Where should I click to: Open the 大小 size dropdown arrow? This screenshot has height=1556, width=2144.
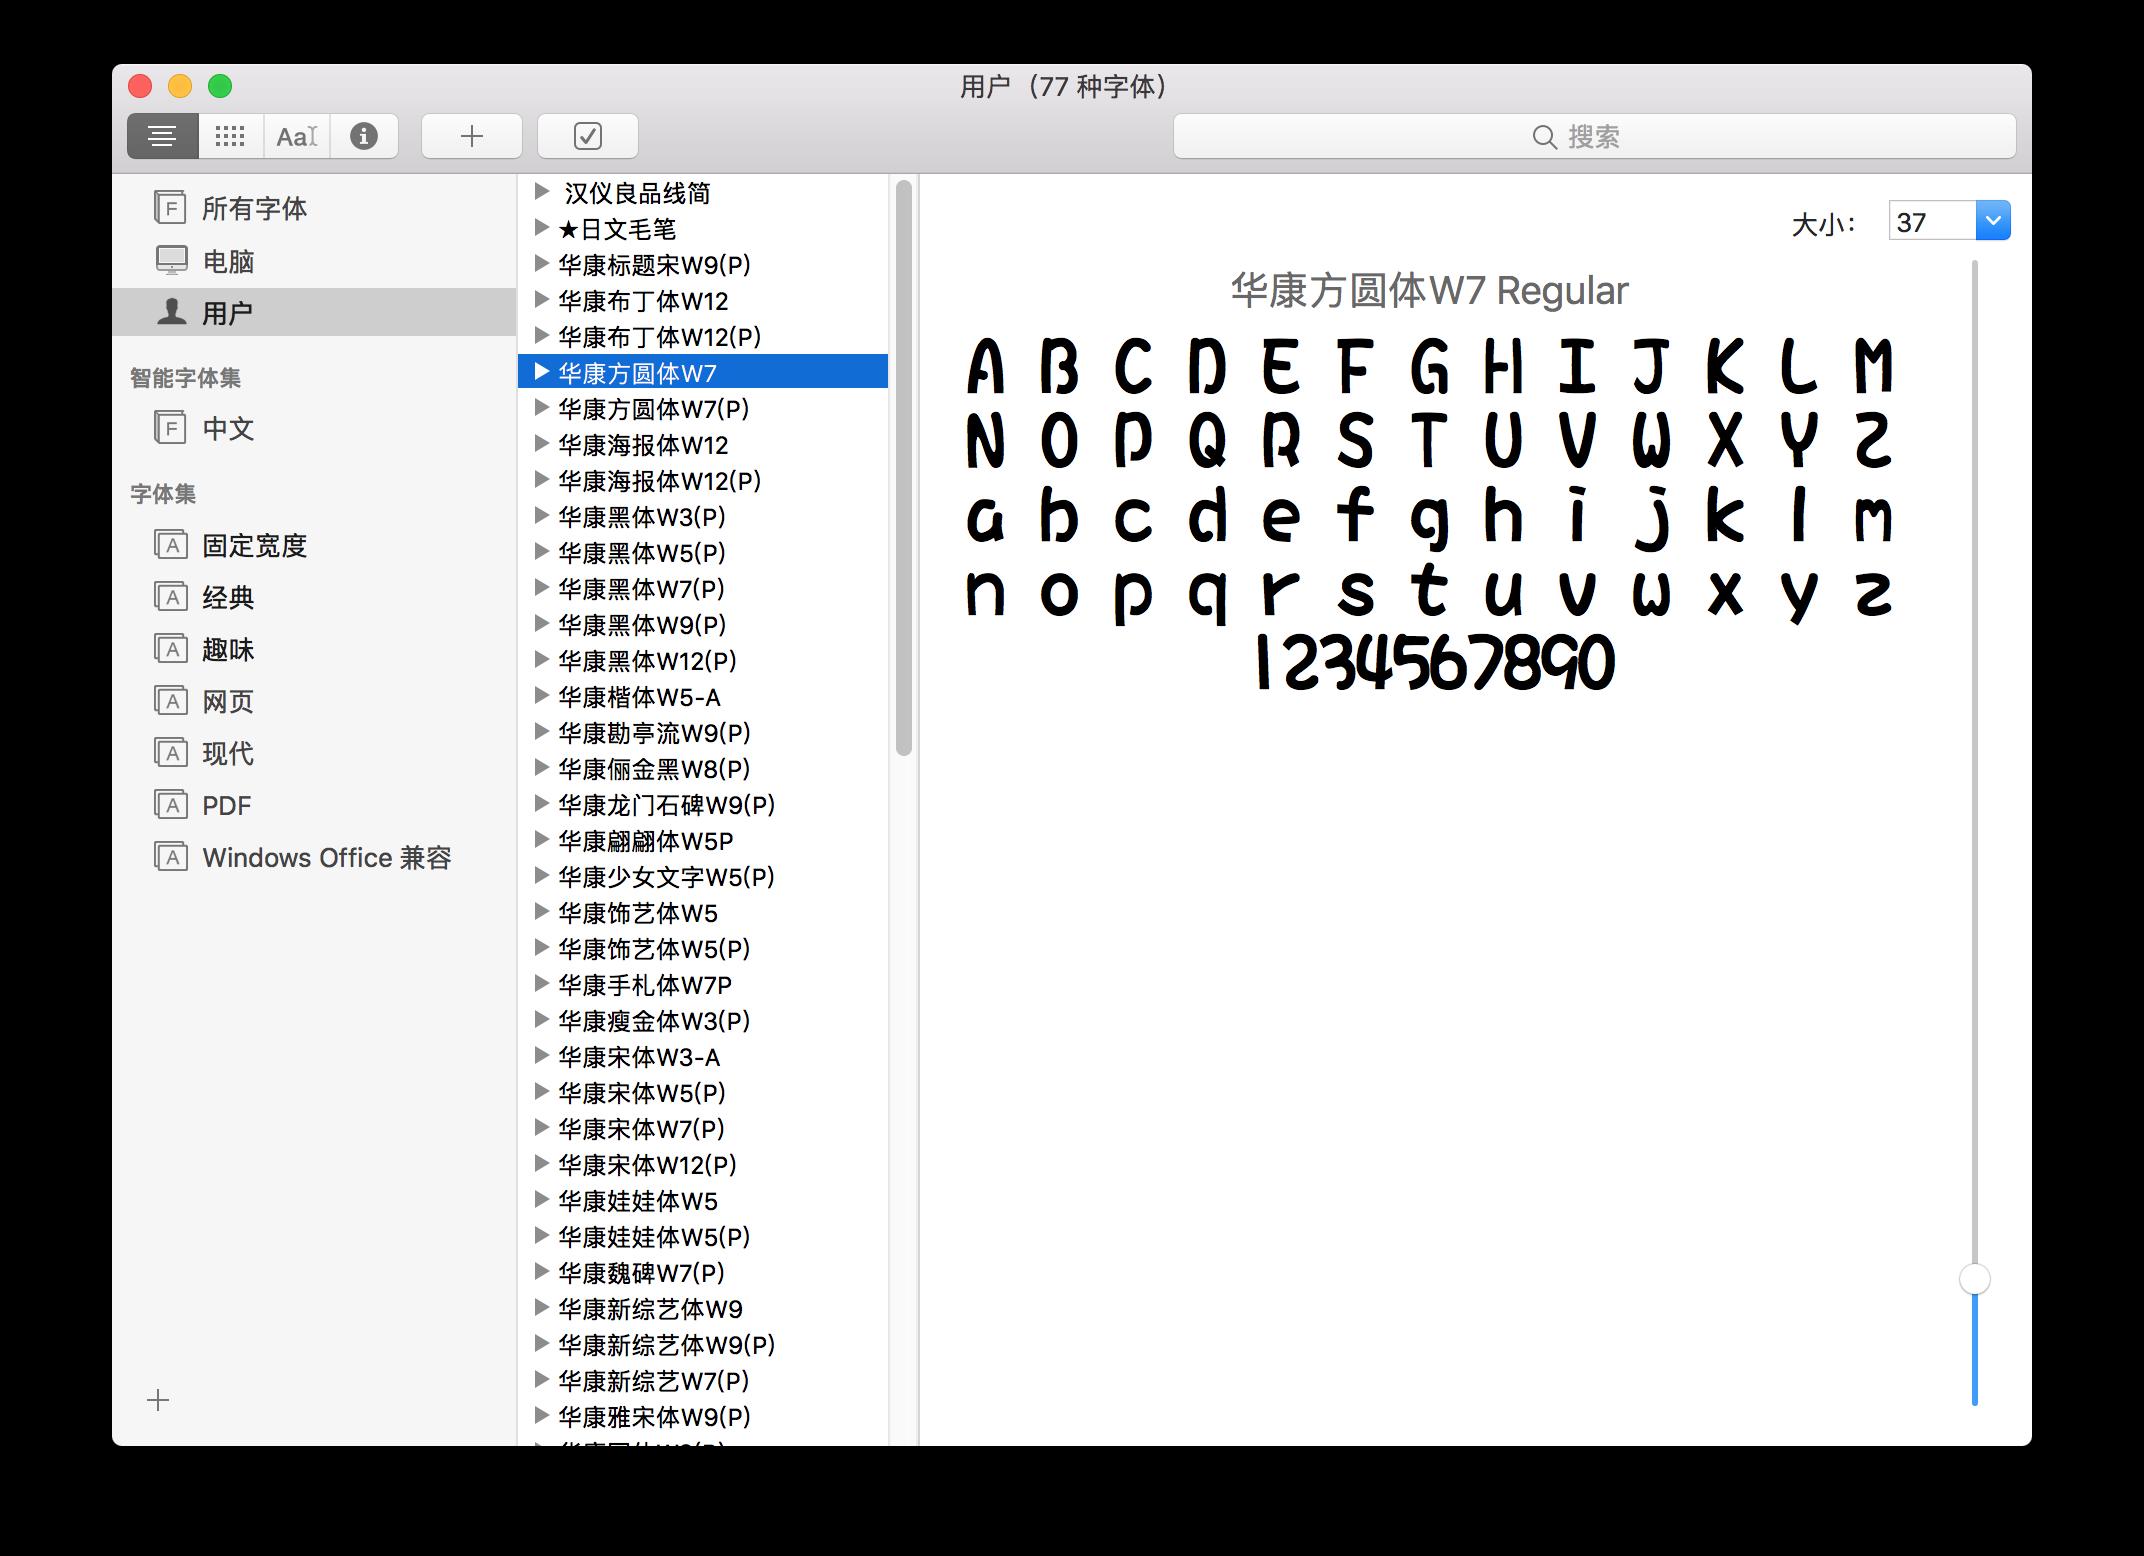click(1992, 221)
